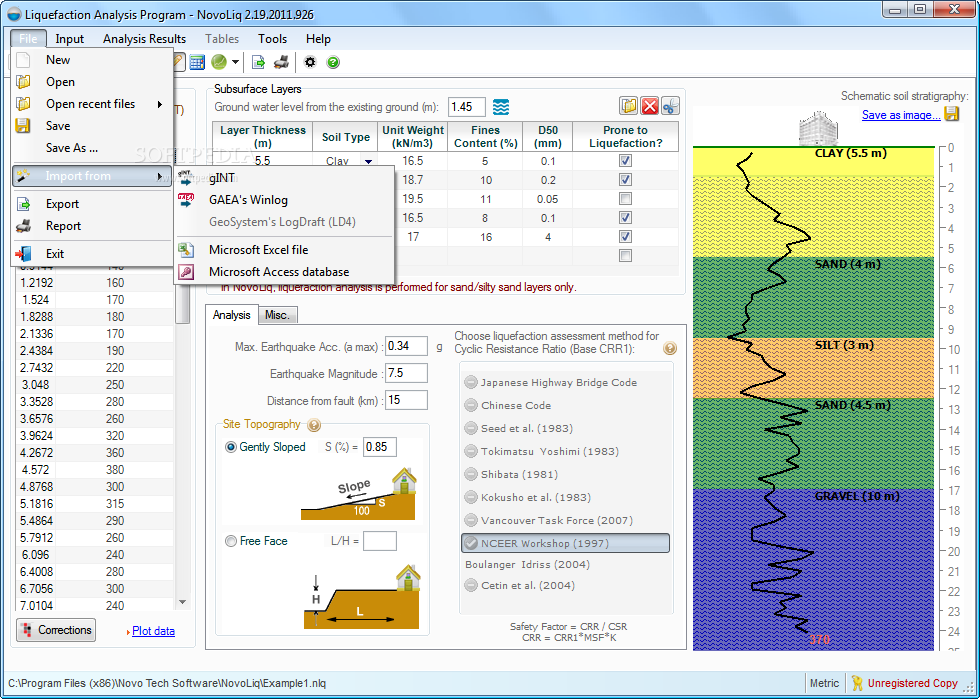The image size is (980, 699).
Task: Click the Corrections button
Action: (x=56, y=630)
